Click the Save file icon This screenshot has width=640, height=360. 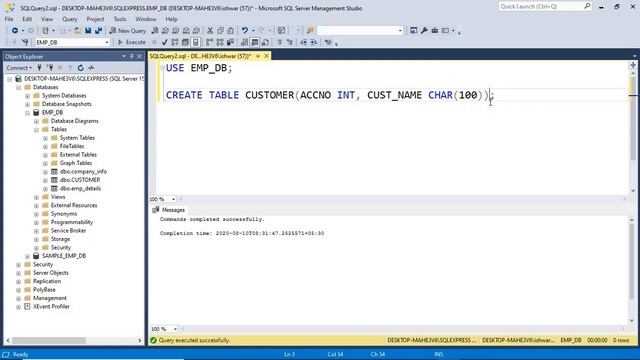pos(88,31)
